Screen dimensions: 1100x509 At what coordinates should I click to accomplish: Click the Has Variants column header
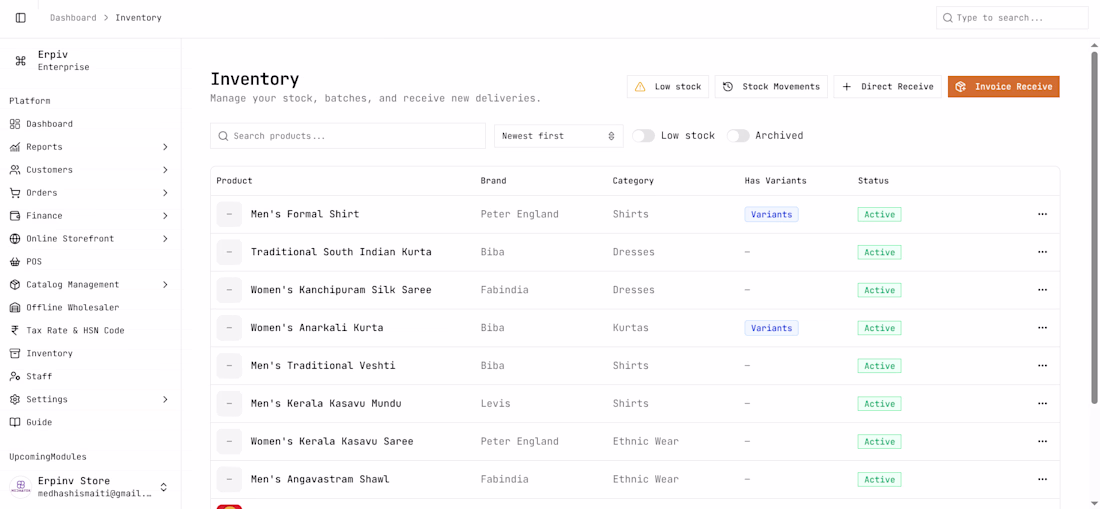coord(775,181)
